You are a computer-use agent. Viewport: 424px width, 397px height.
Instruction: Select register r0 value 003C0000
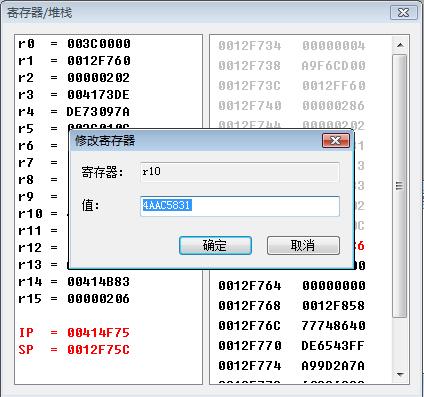coord(99,44)
